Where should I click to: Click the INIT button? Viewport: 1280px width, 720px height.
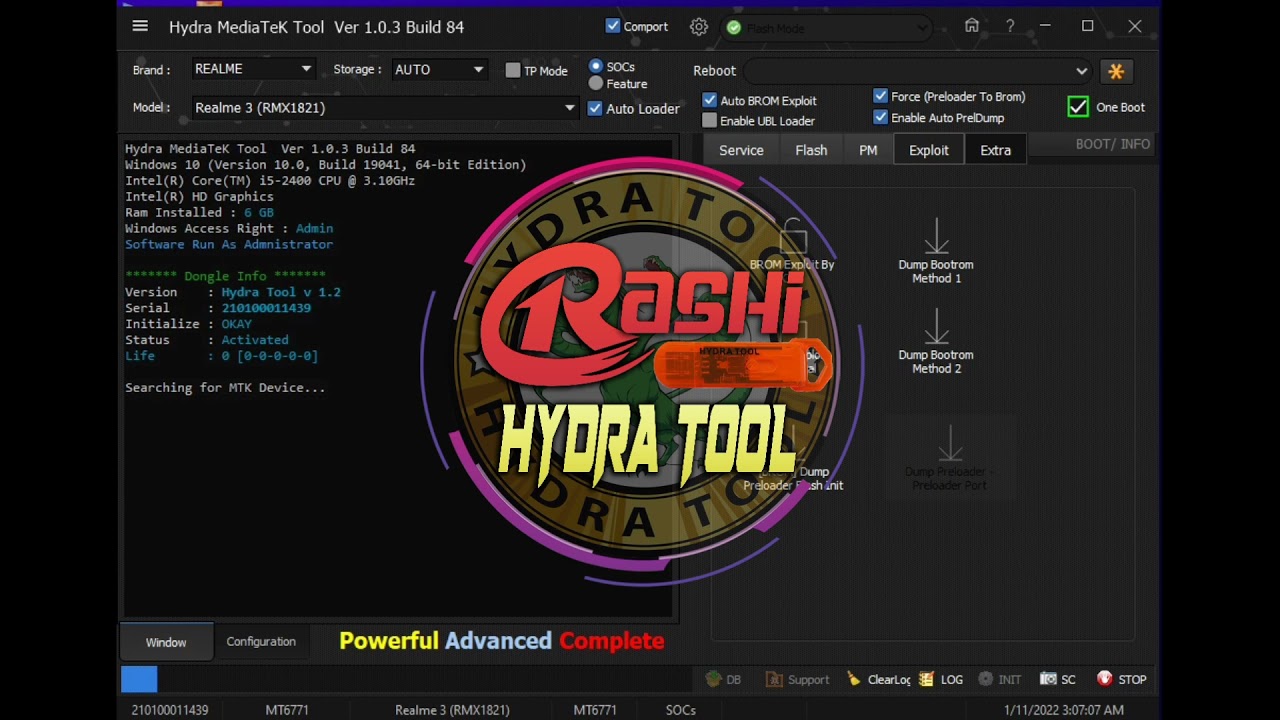[1000, 679]
